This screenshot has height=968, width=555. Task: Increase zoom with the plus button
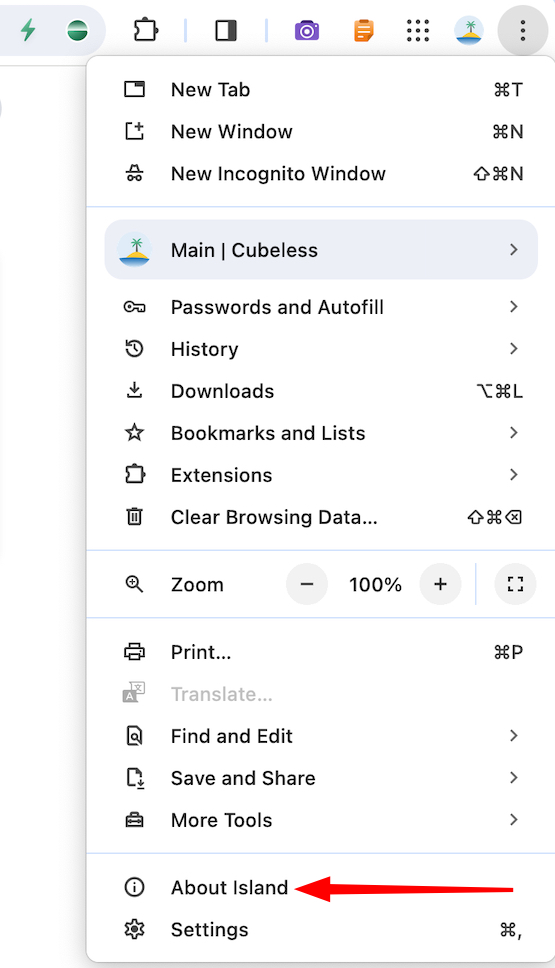click(440, 584)
